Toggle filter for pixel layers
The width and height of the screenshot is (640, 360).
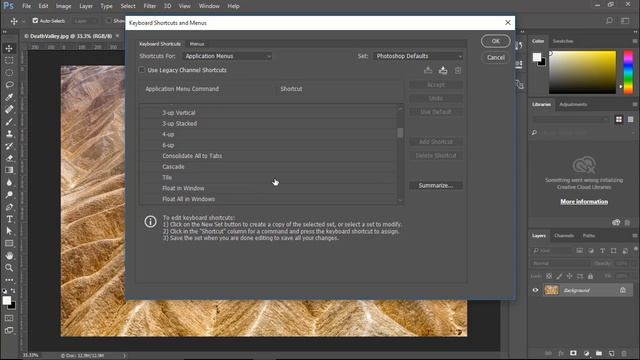coord(579,251)
